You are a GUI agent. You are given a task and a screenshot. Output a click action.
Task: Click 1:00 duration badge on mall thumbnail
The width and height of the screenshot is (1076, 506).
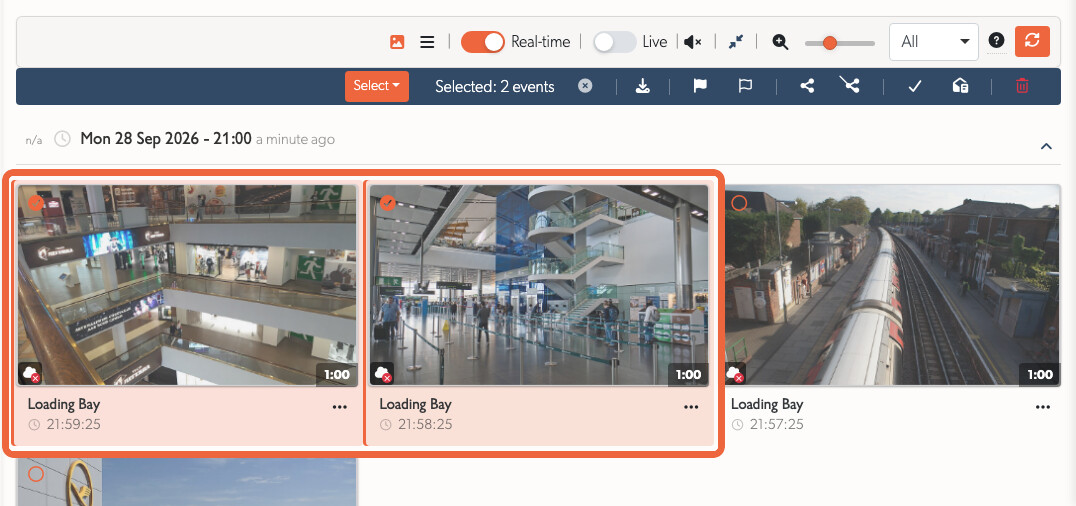coord(336,375)
